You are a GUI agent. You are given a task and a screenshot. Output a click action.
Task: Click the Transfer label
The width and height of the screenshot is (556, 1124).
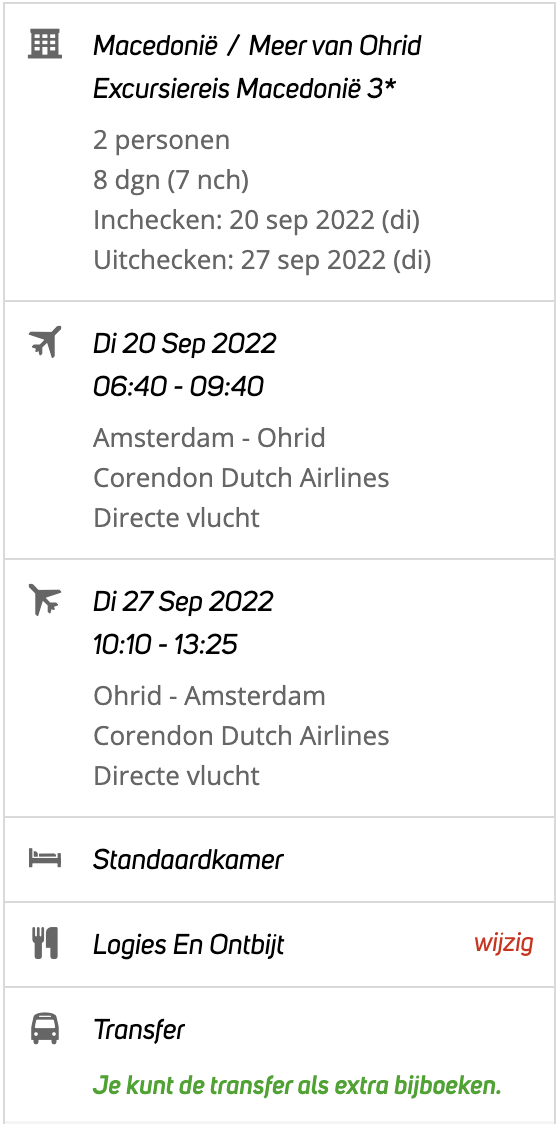139,1030
